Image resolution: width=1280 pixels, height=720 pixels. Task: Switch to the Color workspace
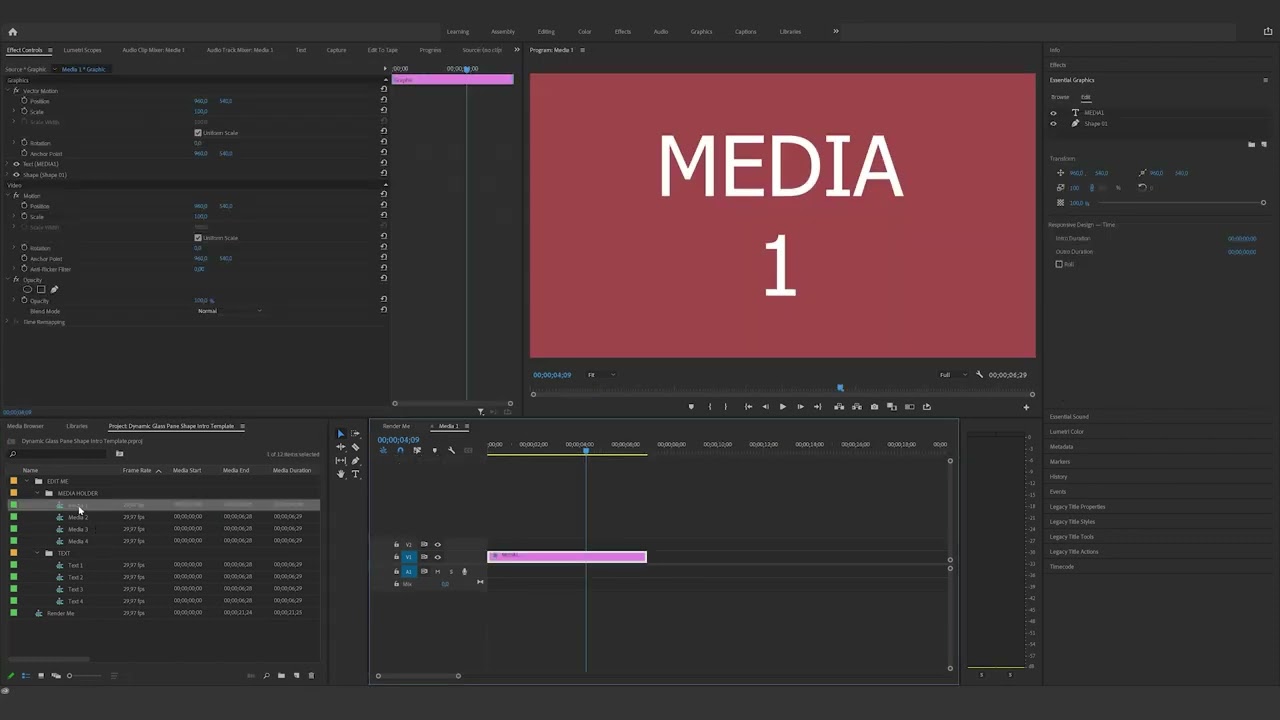[x=585, y=32]
